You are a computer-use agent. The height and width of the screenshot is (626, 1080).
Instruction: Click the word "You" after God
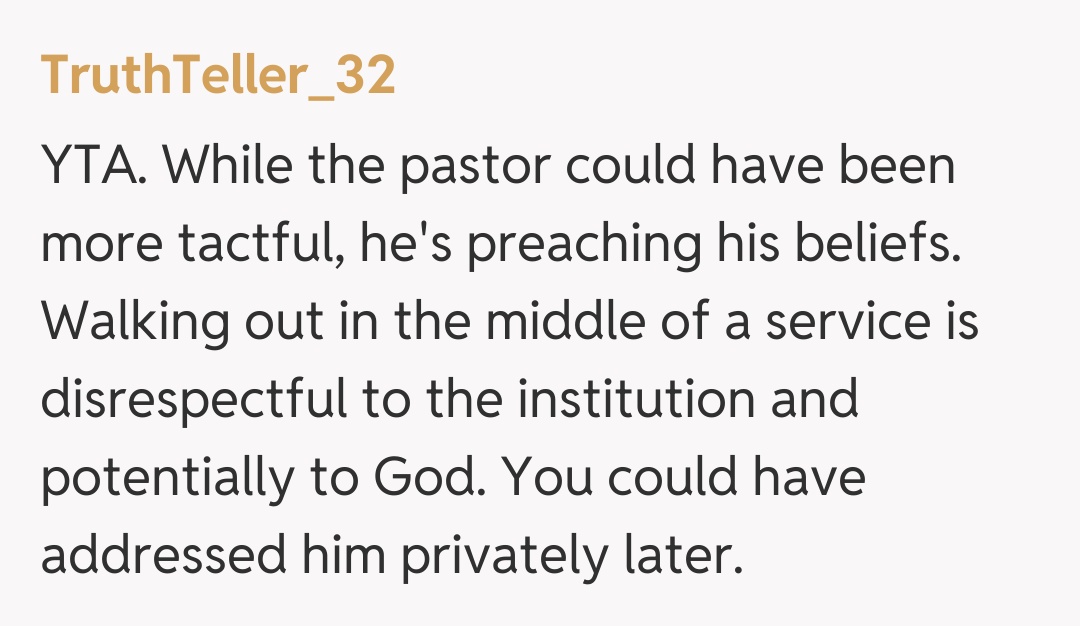point(549,480)
